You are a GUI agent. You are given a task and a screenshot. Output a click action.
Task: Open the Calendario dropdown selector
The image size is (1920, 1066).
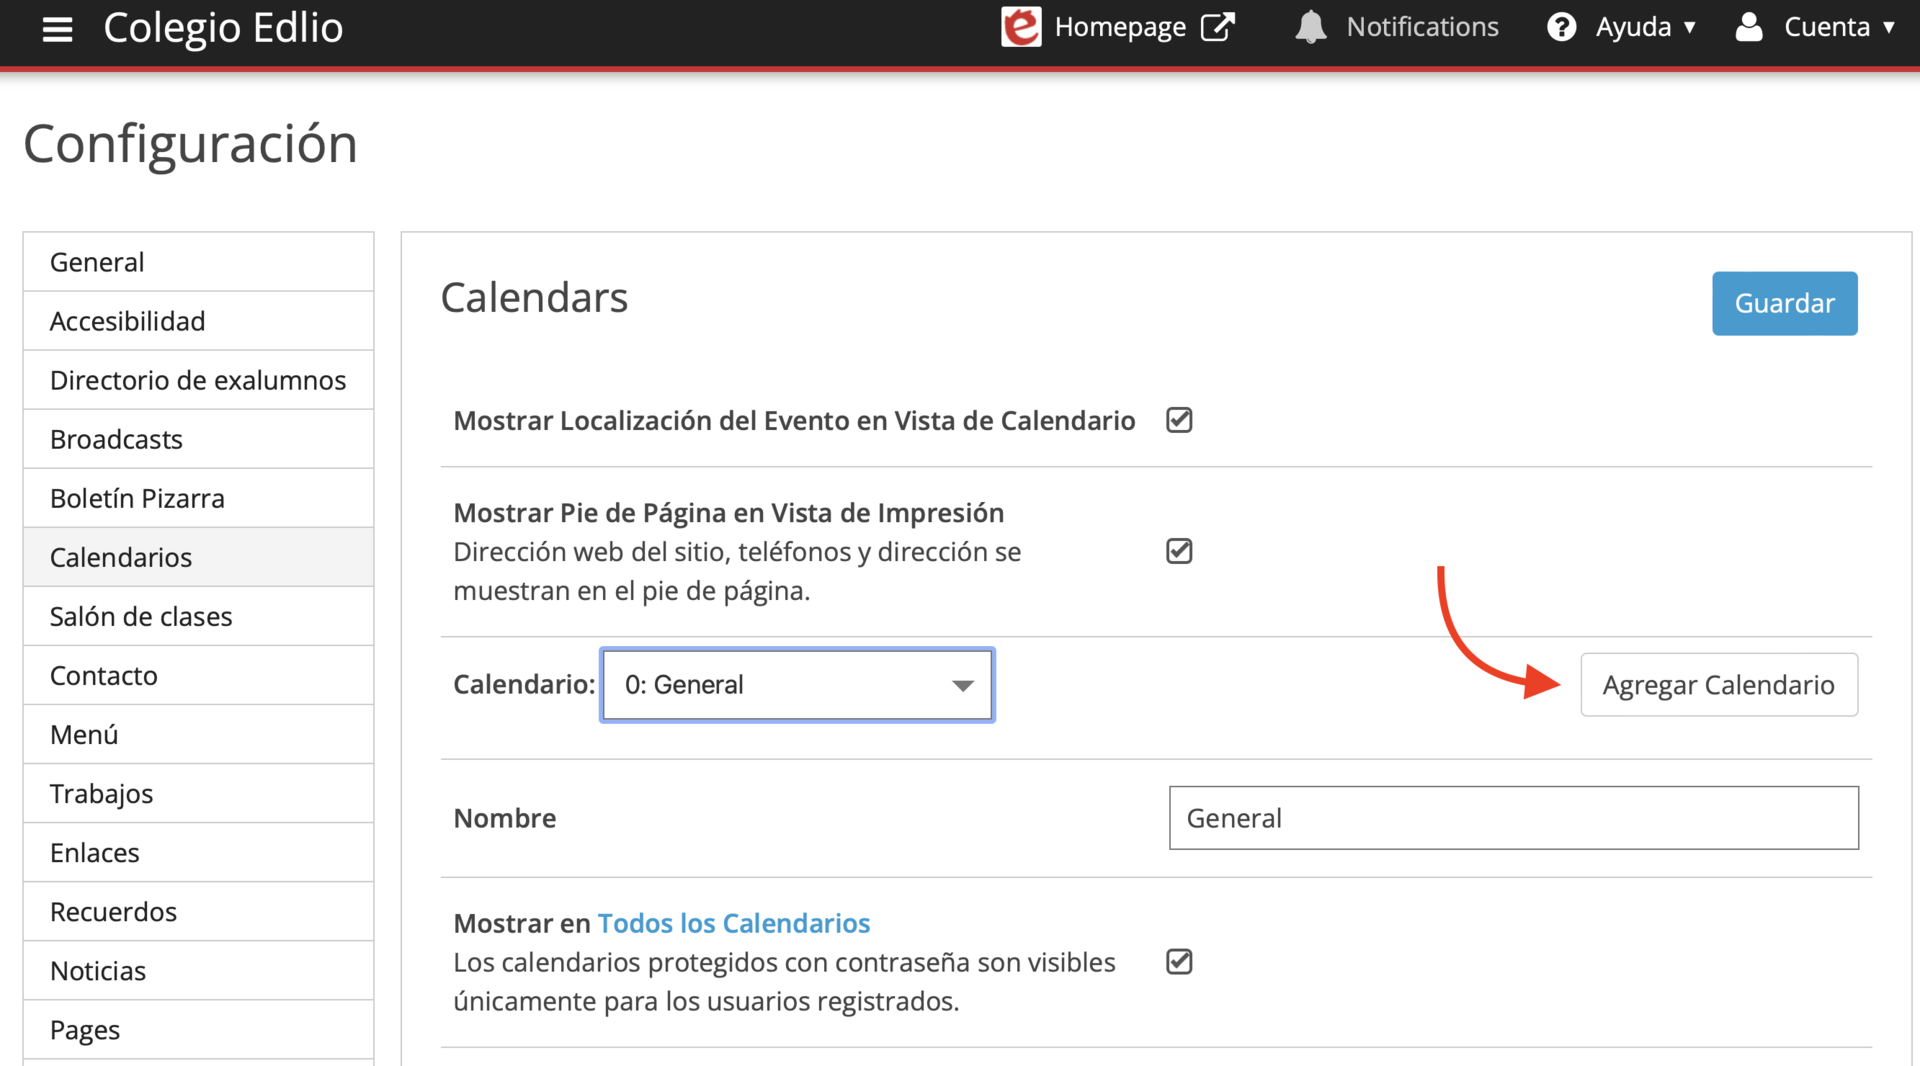797,685
